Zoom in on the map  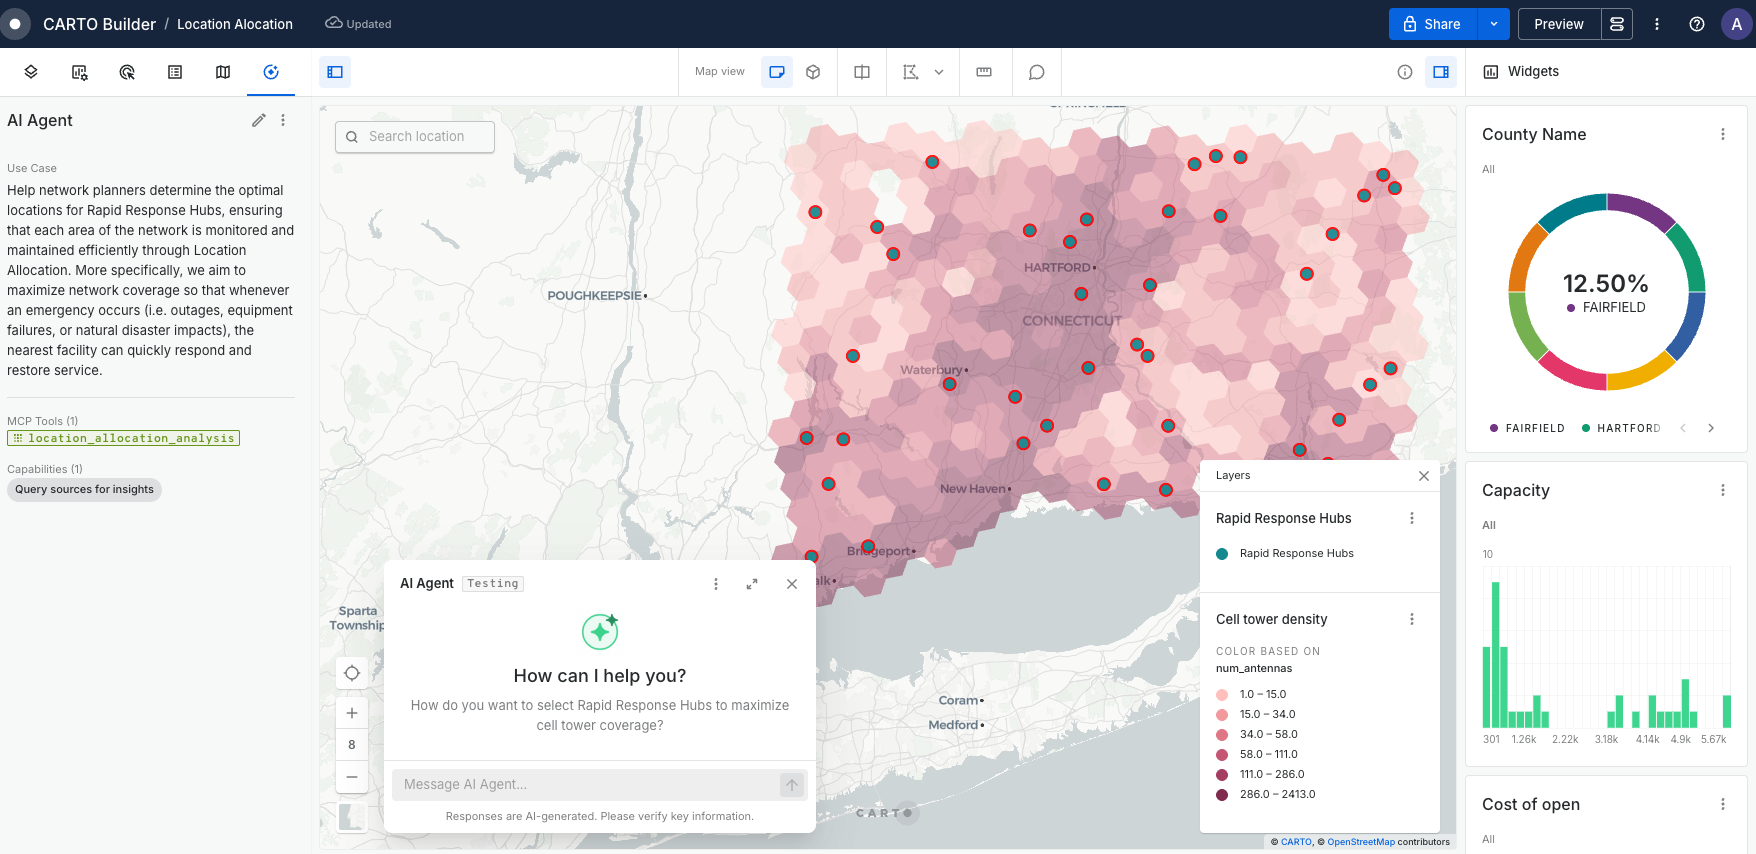tap(352, 713)
